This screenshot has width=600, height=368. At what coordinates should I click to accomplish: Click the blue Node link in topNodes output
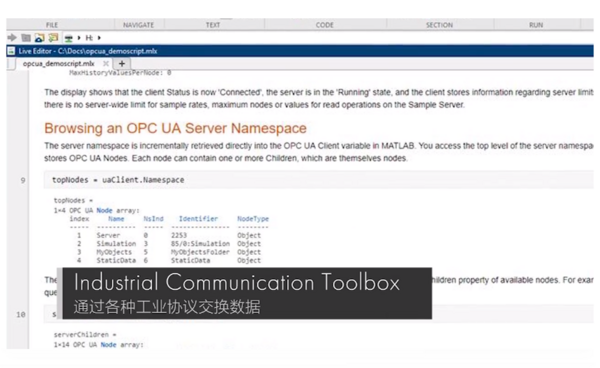coord(104,210)
